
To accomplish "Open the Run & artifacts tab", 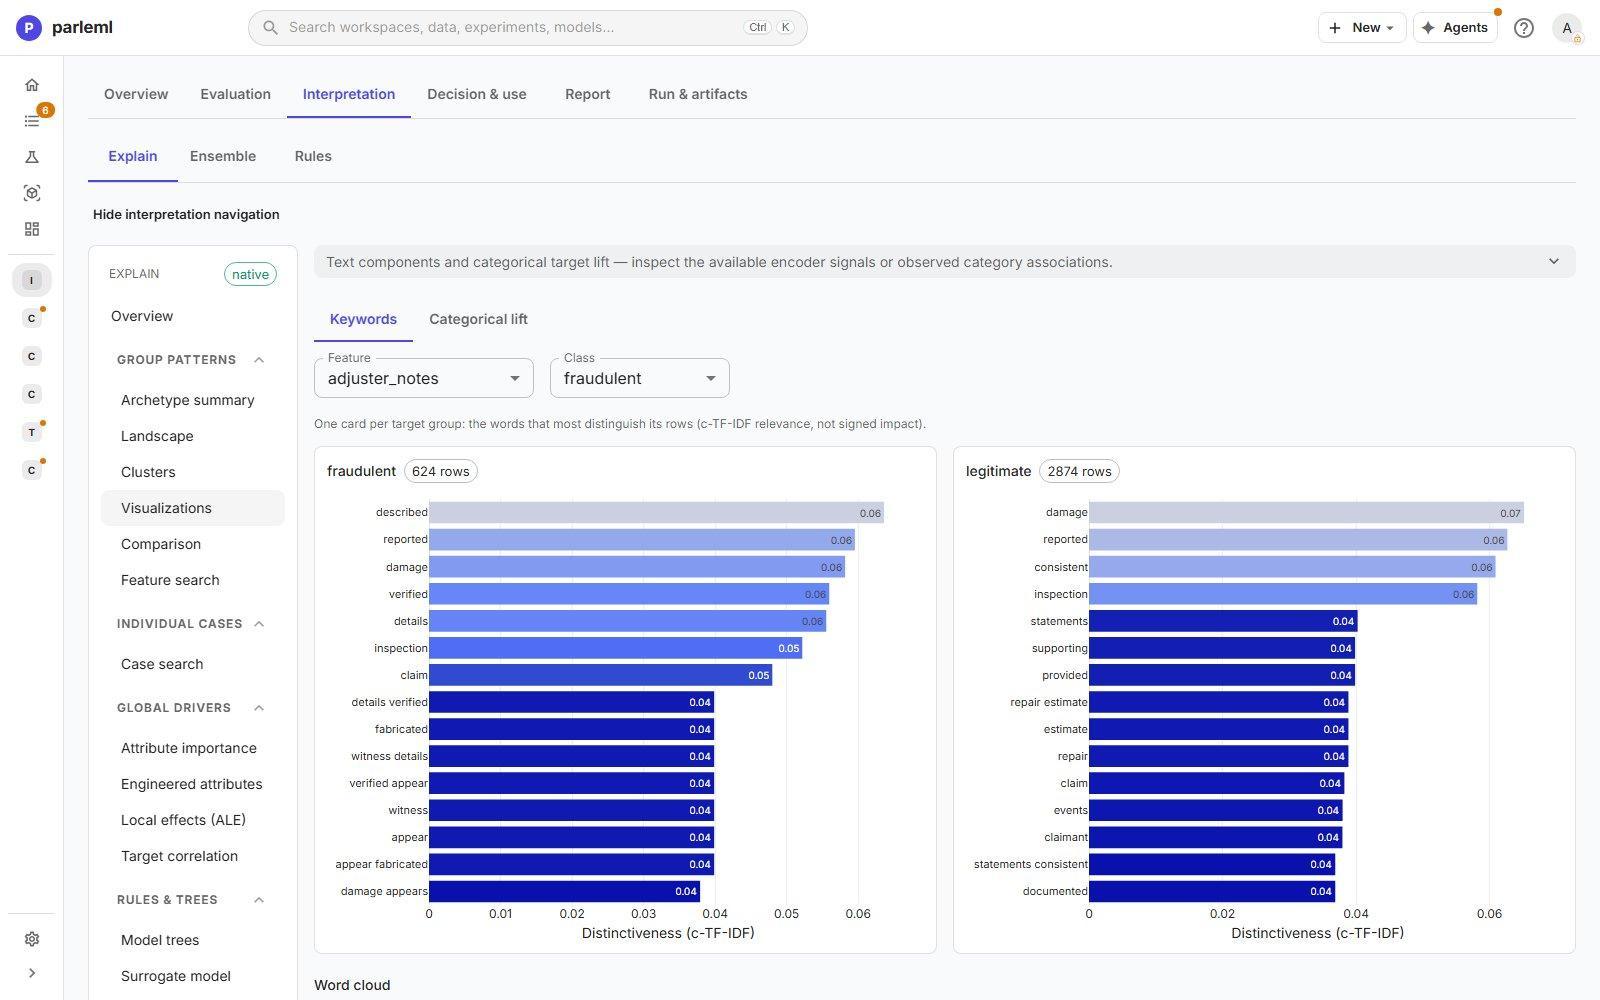I will [x=698, y=94].
